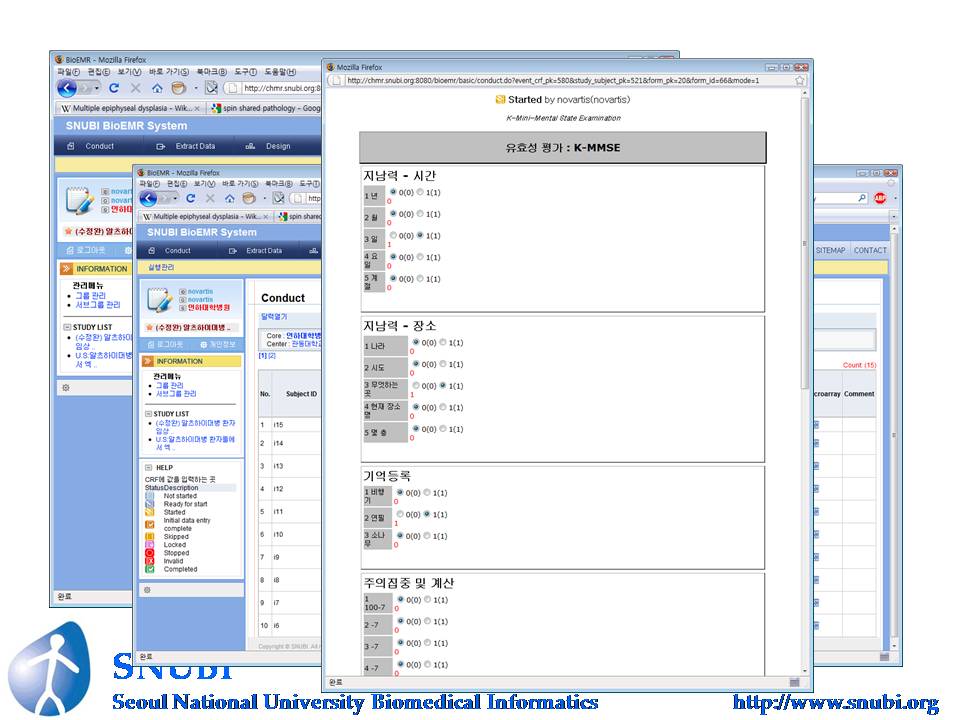Click front popup vertical scrollbar thumb
The height and width of the screenshot is (720, 960).
pyautogui.click(x=804, y=242)
